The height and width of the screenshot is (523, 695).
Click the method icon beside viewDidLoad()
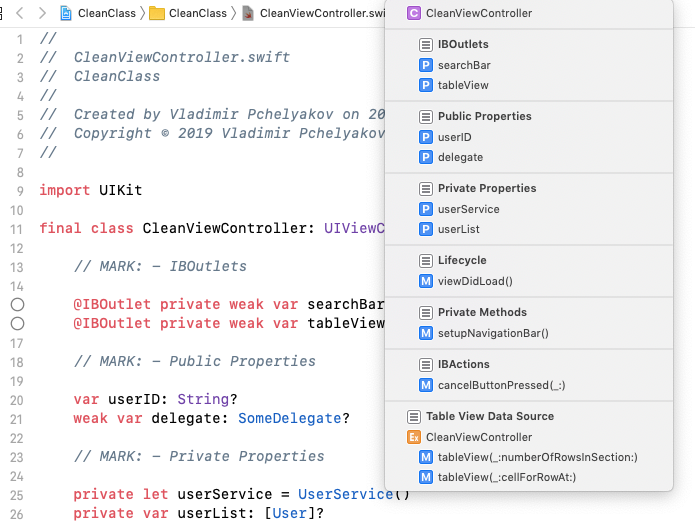tap(427, 281)
